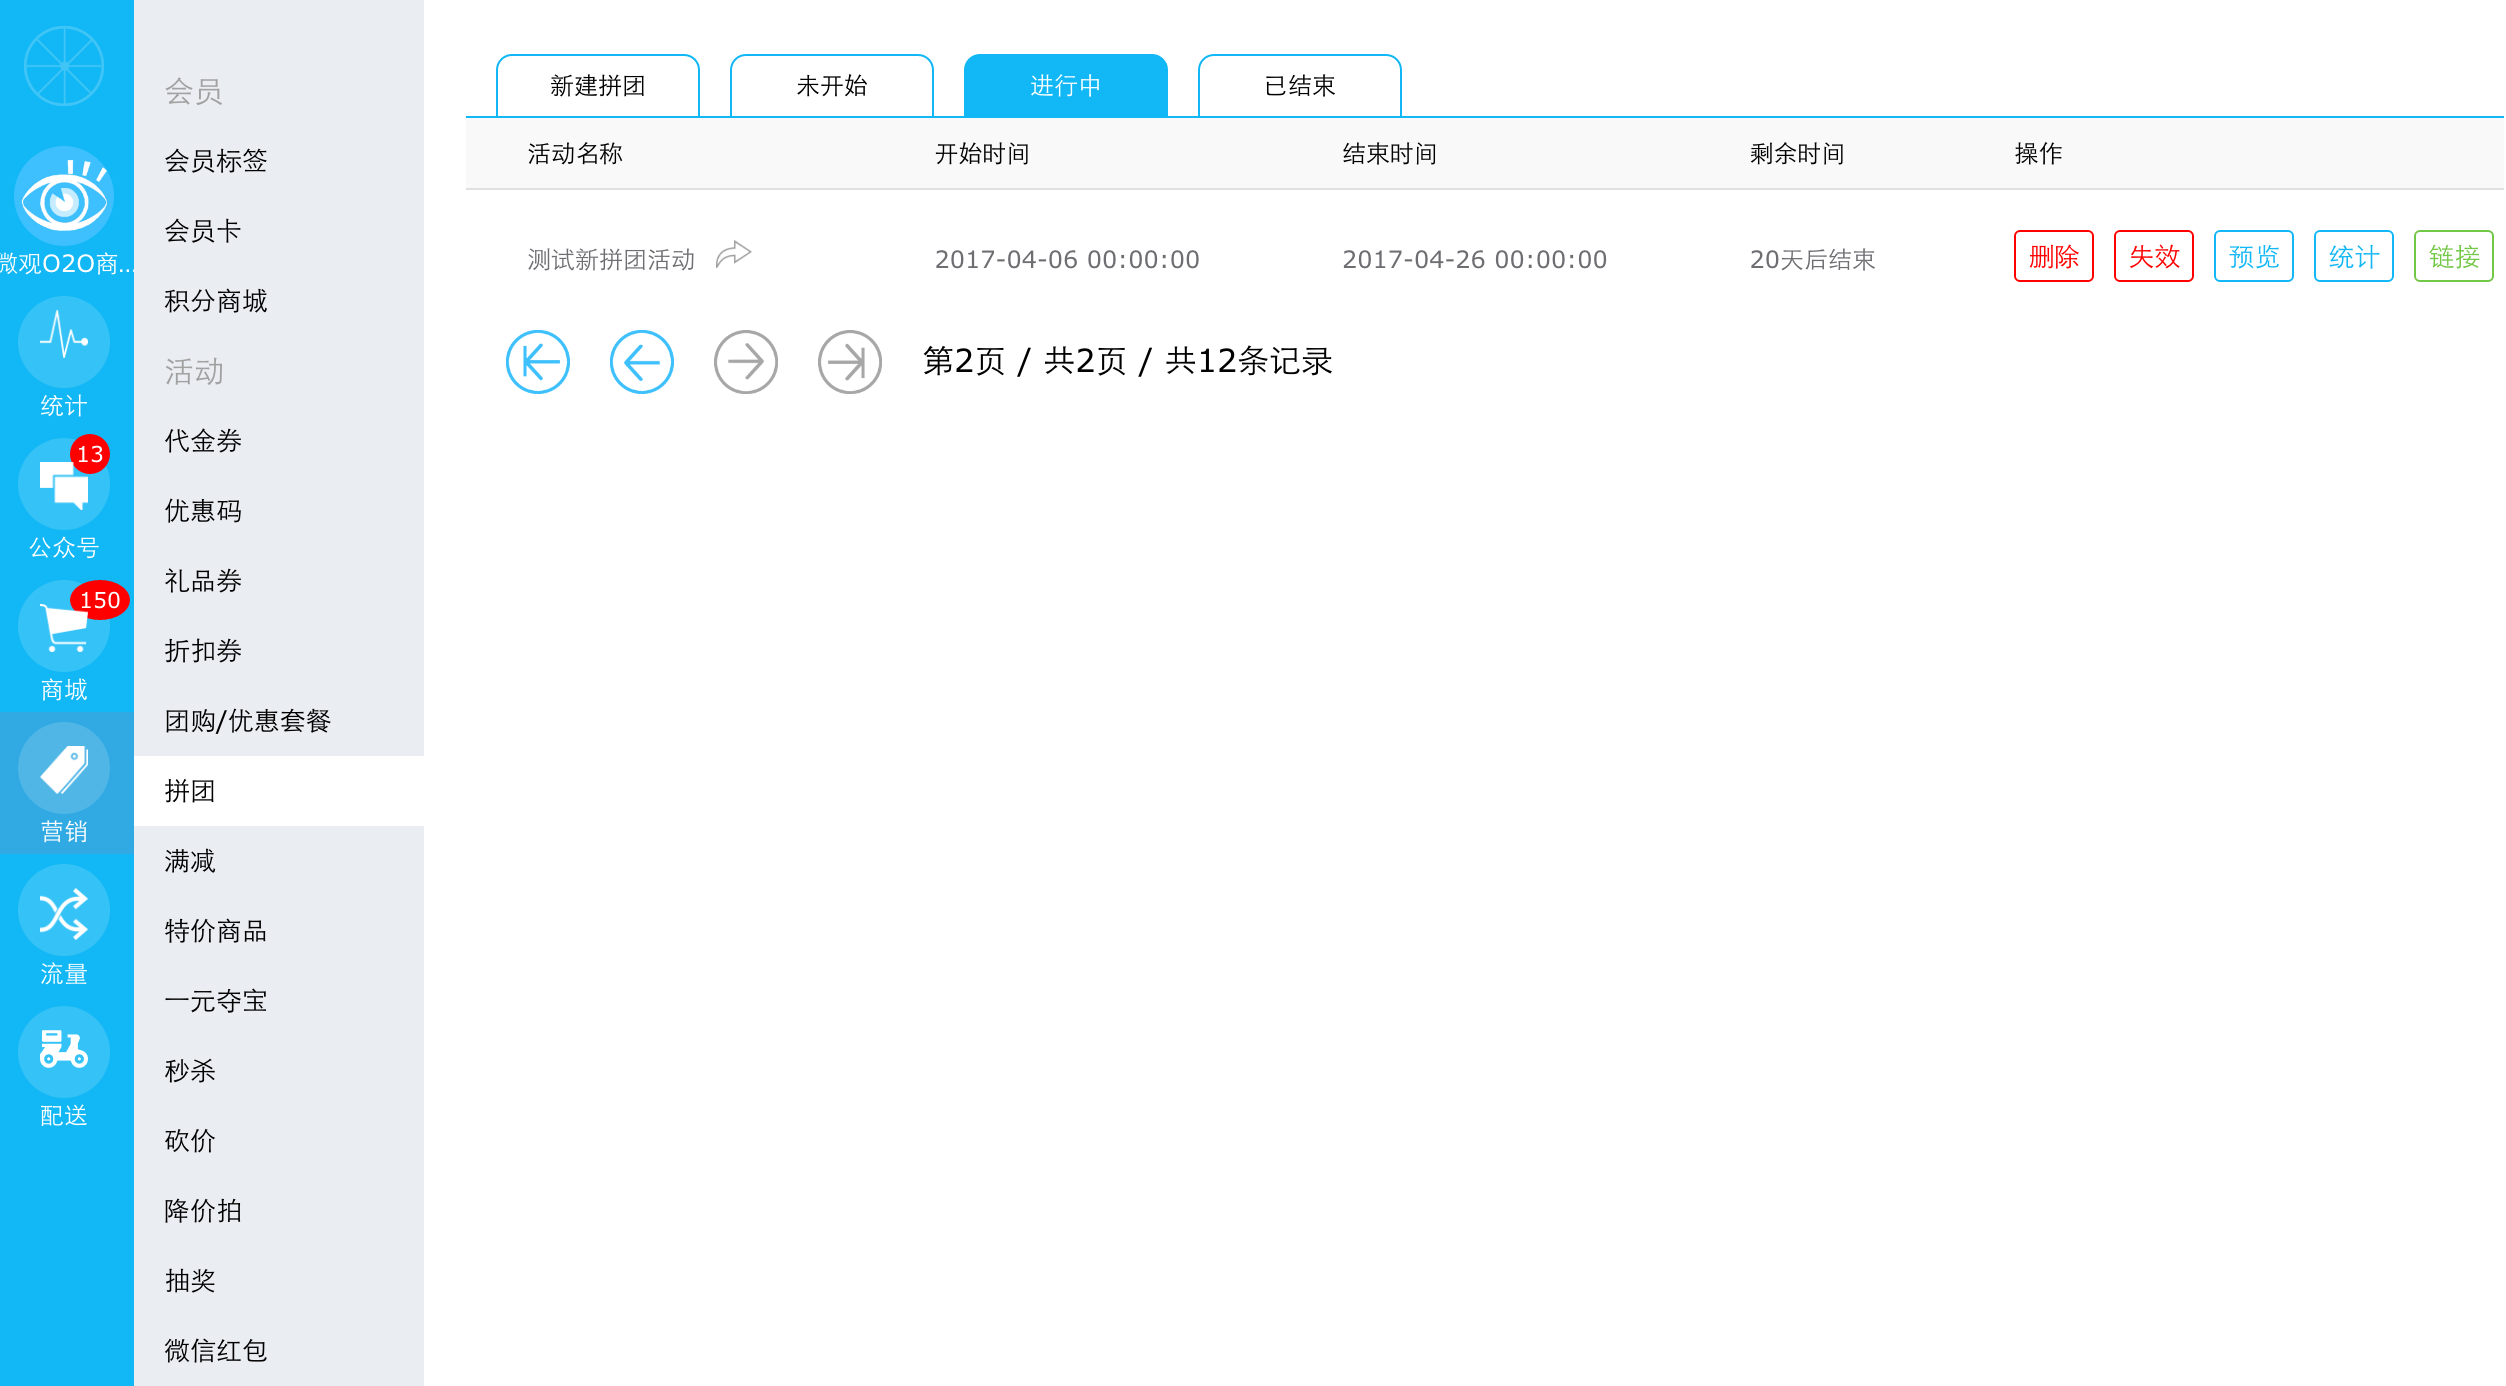Click the 开始时间 column header
This screenshot has height=1386, width=2506.
(x=982, y=154)
